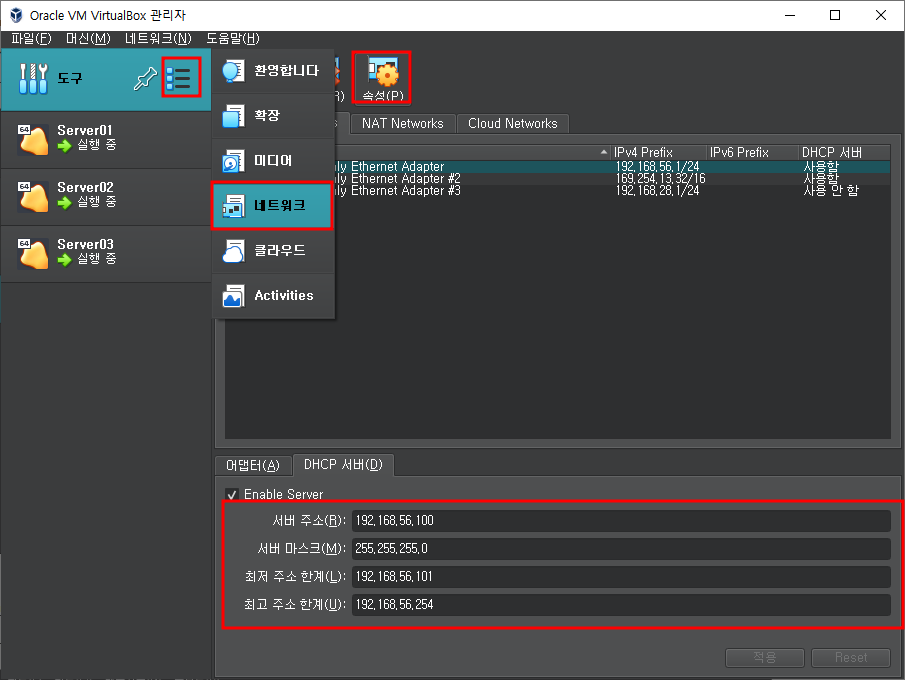This screenshot has height=680, width=905.
Task: Click the Server01 running status arrow
Action: click(x=65, y=145)
